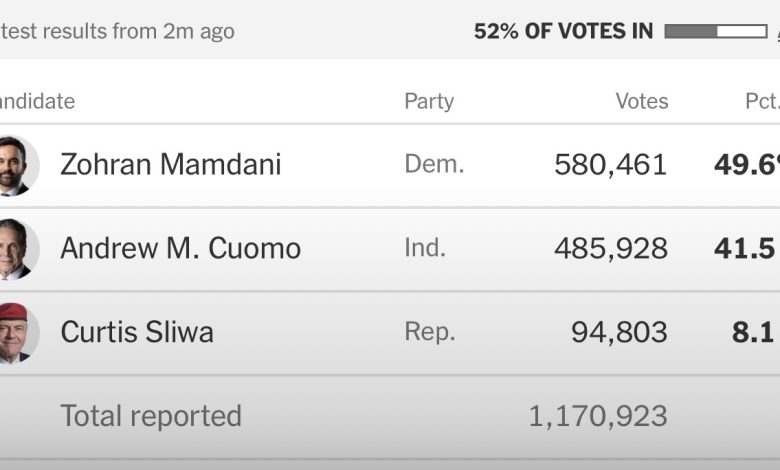Click the Total reported row label
The height and width of the screenshot is (470, 780).
pos(151,416)
